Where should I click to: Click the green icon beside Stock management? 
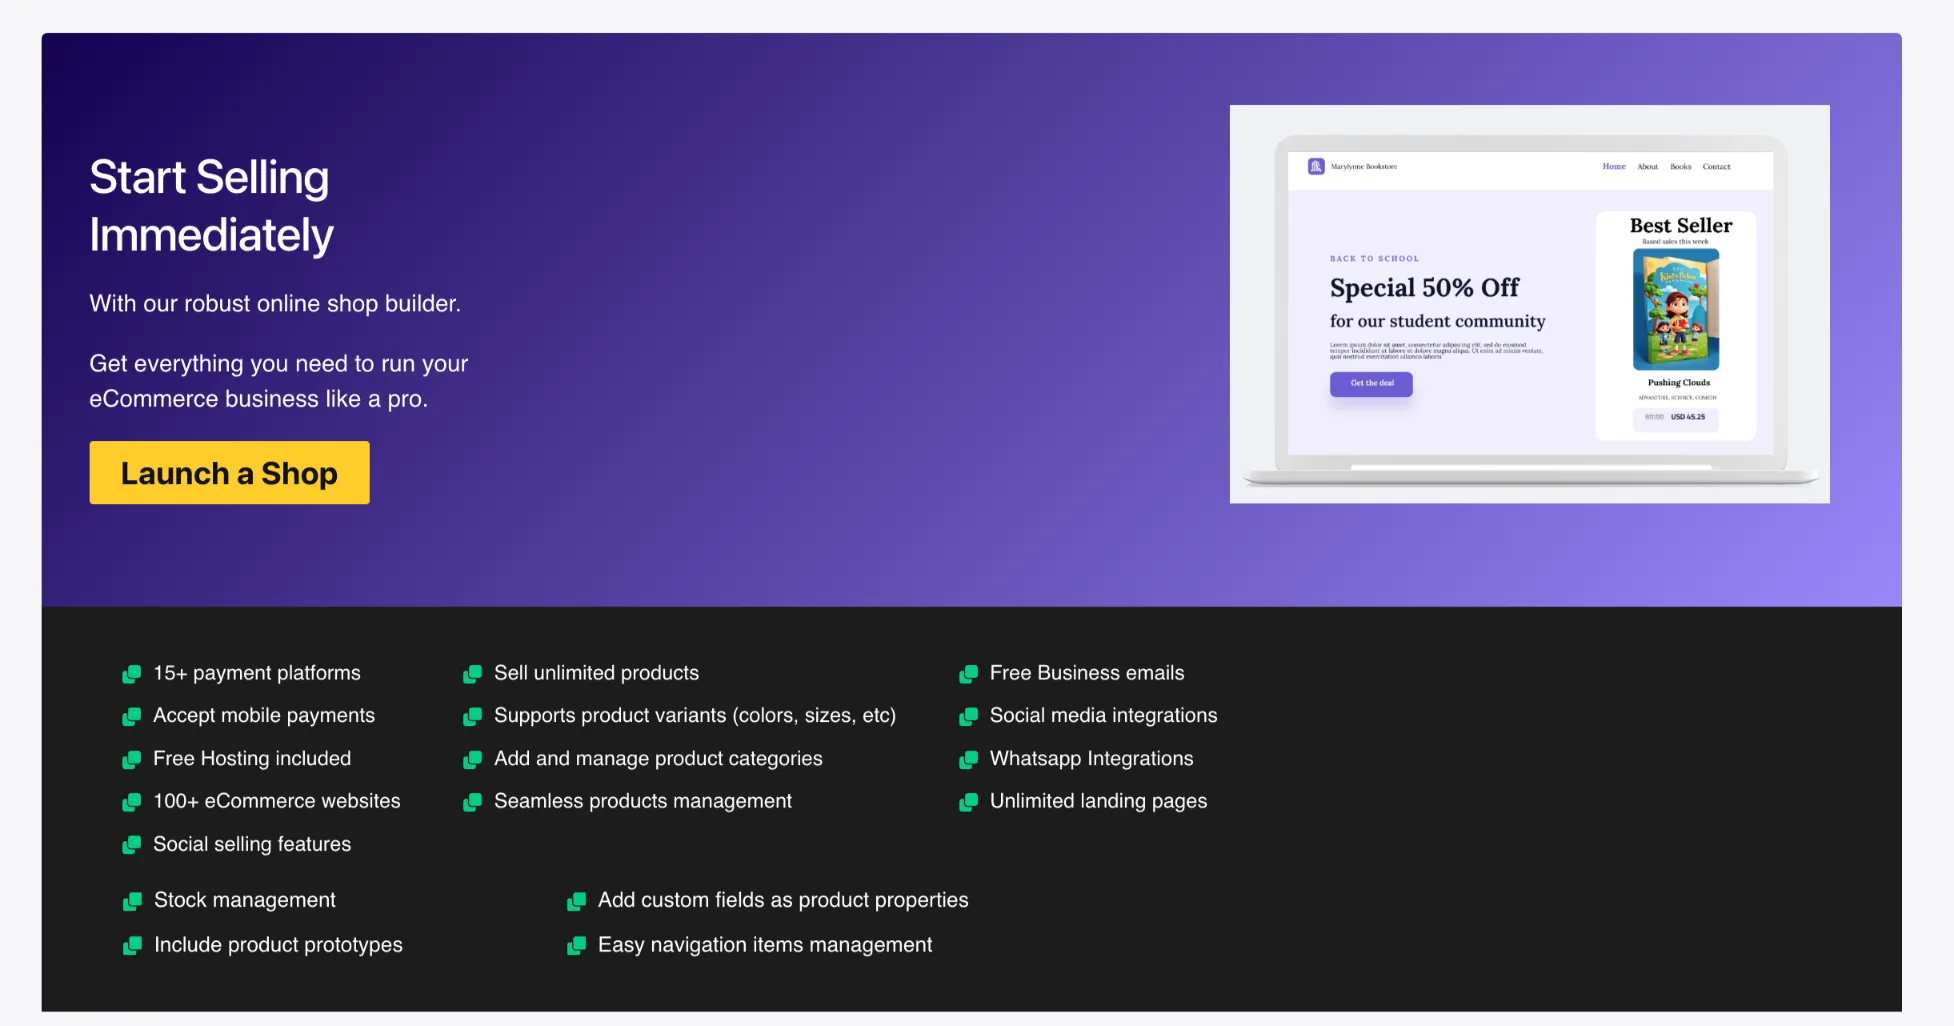132,901
